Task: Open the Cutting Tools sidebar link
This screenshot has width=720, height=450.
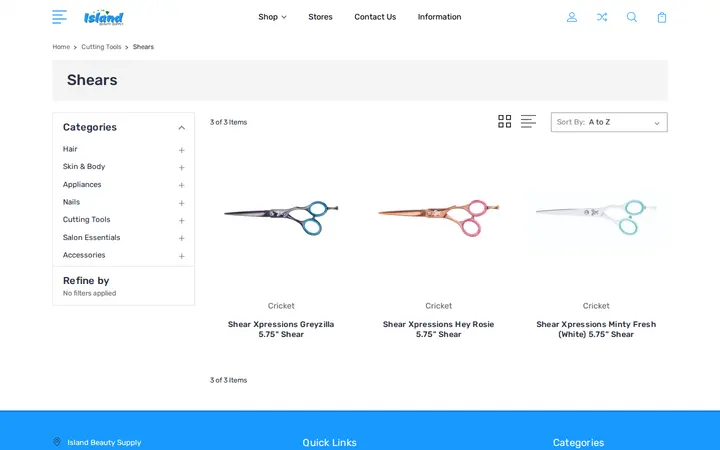Action: click(x=86, y=219)
